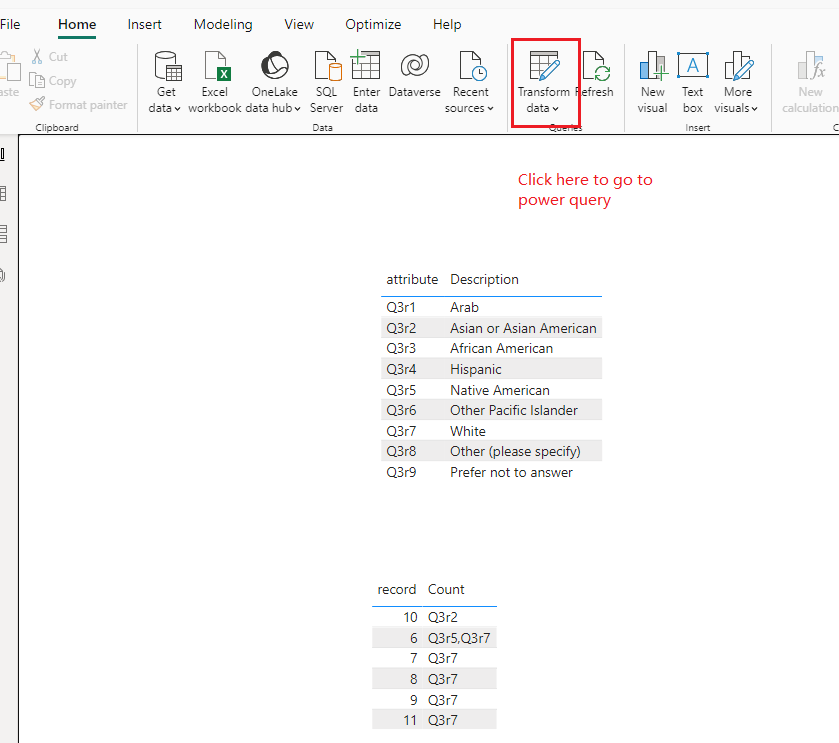This screenshot has height=743, width=839.
Task: Open More visuals gallery
Action: (736, 82)
